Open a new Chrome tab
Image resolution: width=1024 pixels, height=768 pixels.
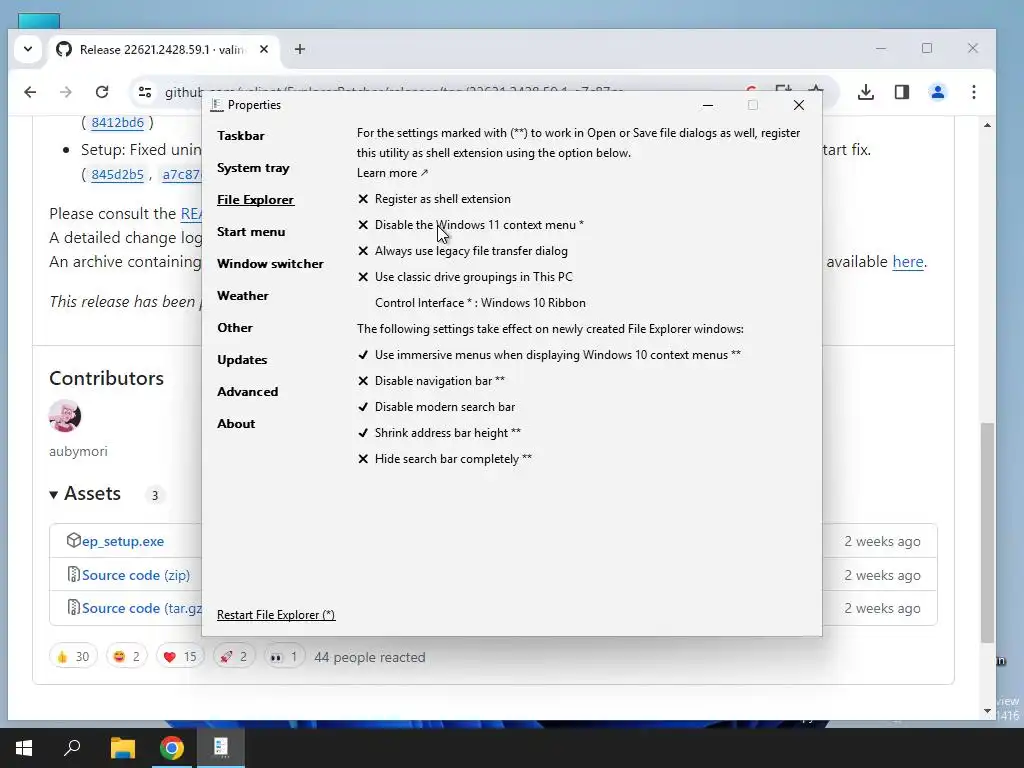pyautogui.click(x=300, y=49)
